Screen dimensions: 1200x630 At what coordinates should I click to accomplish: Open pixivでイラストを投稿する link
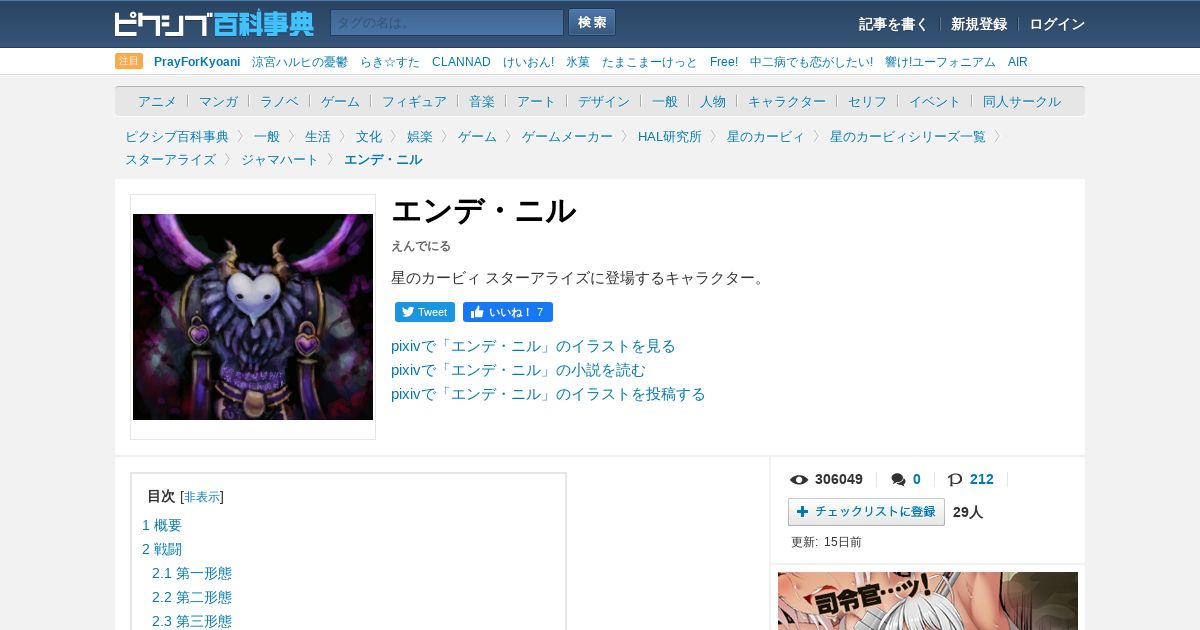[x=548, y=394]
